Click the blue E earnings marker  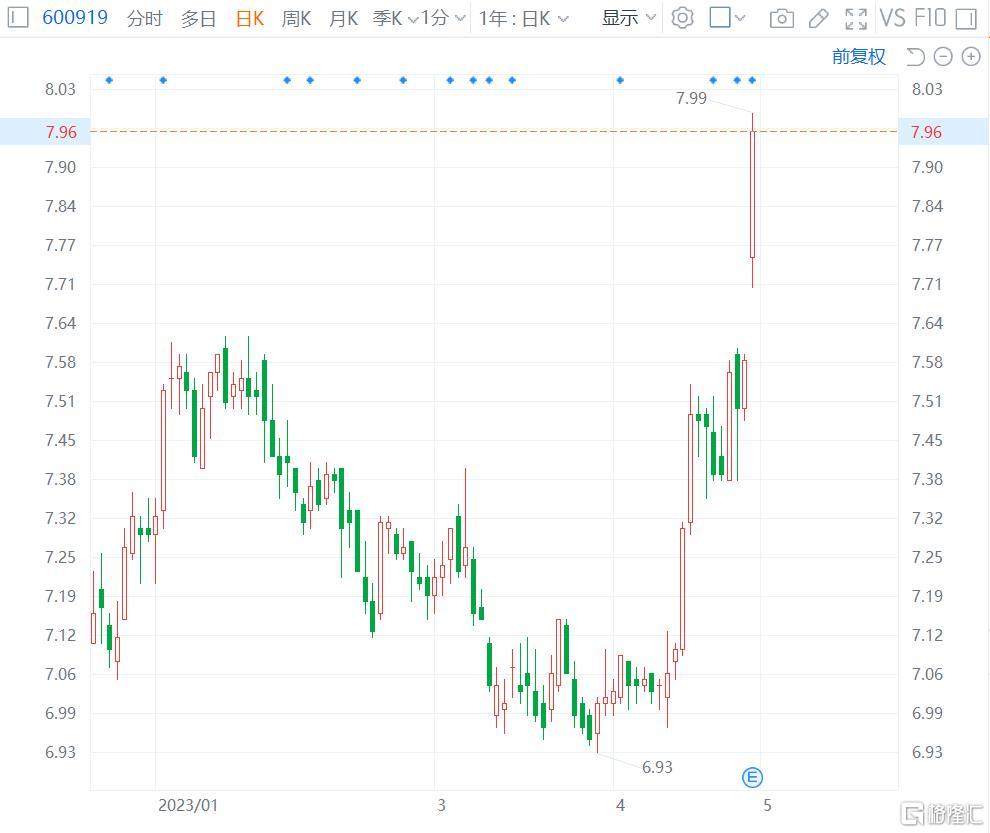tap(752, 777)
